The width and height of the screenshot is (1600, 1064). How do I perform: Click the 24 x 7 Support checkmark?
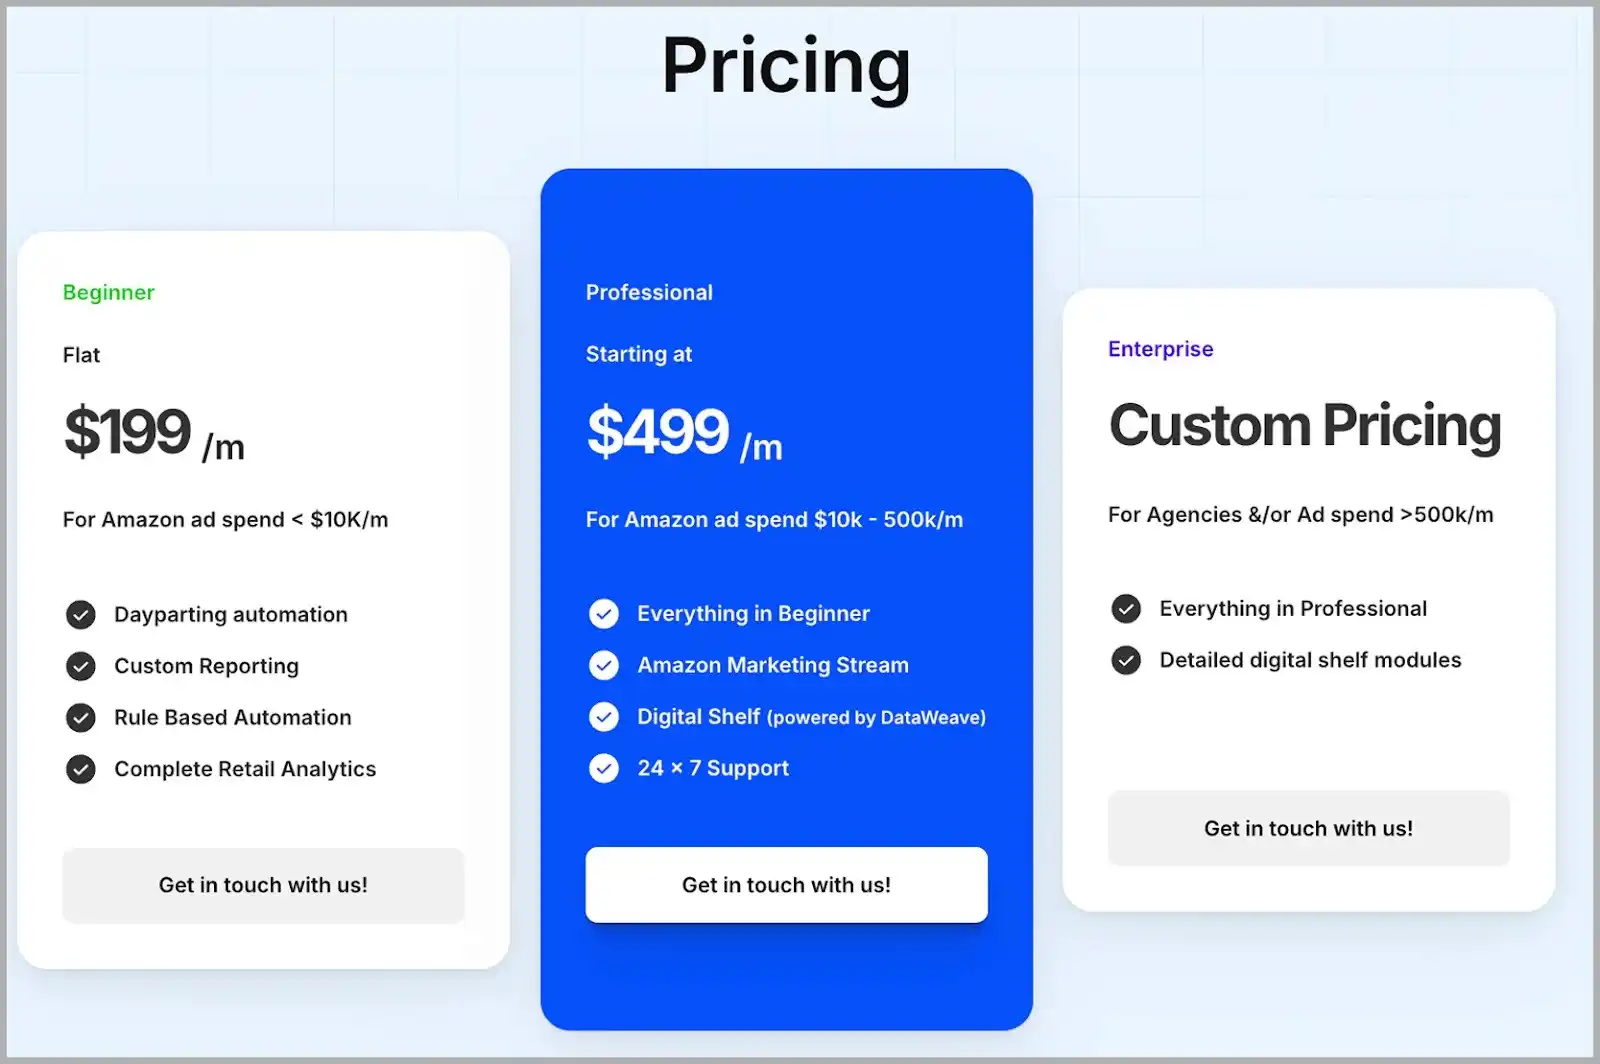point(604,768)
